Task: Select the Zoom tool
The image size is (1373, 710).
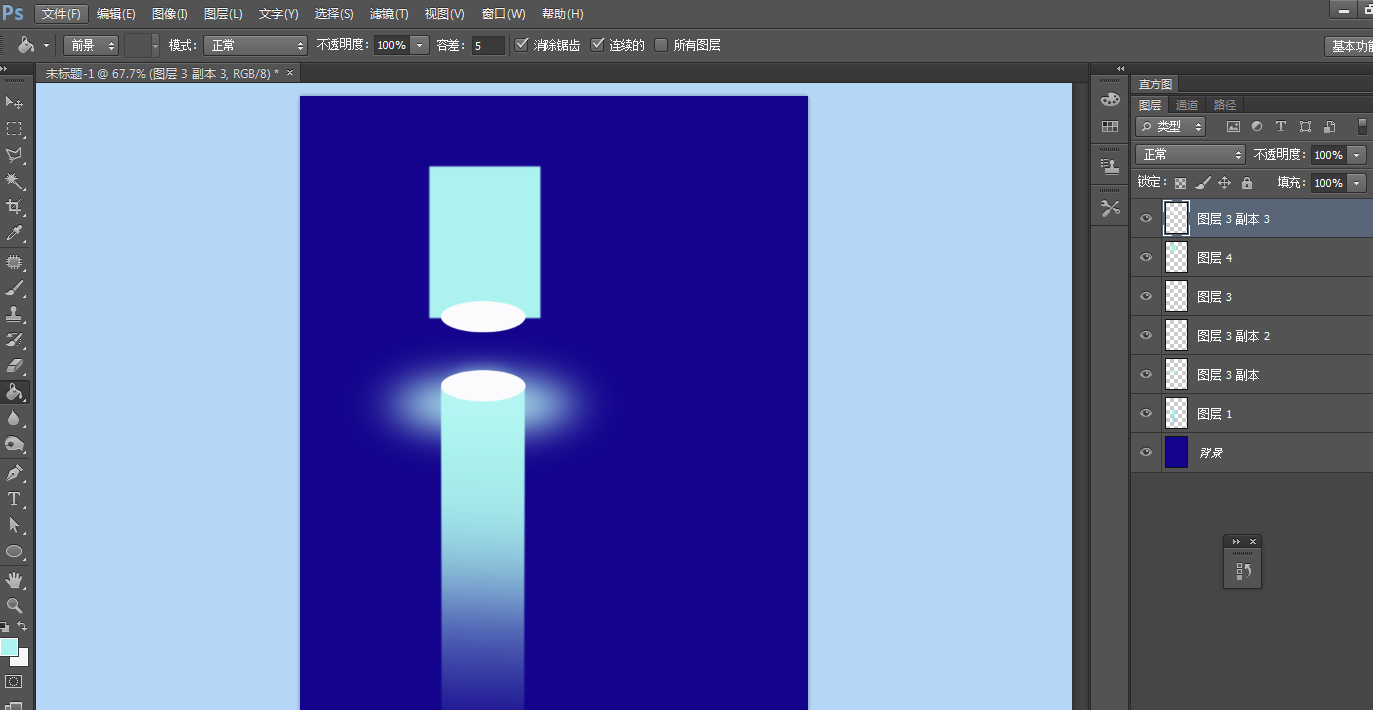Action: click(14, 605)
